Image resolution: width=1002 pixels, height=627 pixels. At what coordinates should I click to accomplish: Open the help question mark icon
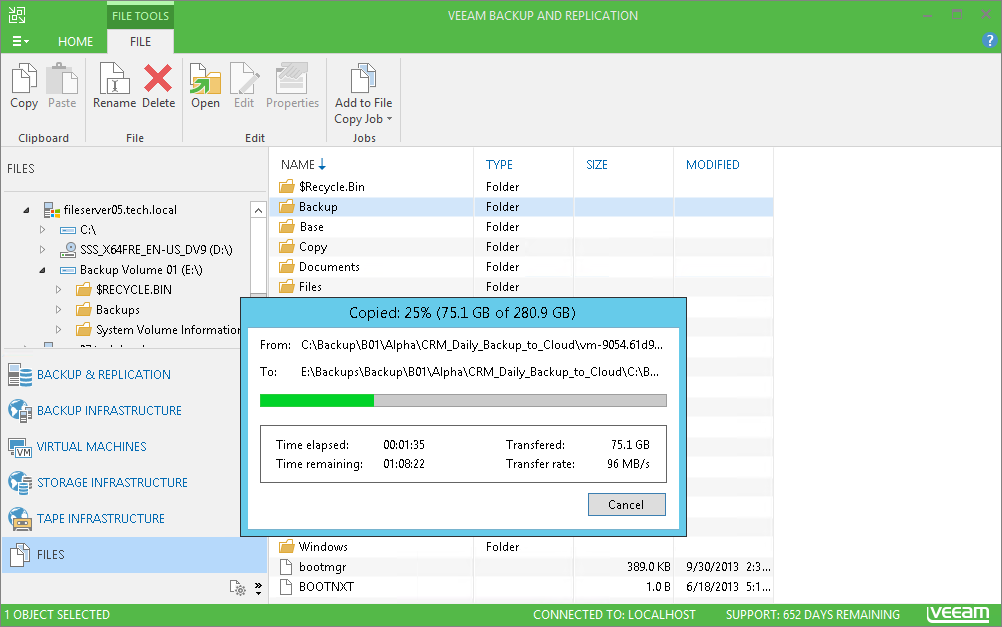point(989,41)
